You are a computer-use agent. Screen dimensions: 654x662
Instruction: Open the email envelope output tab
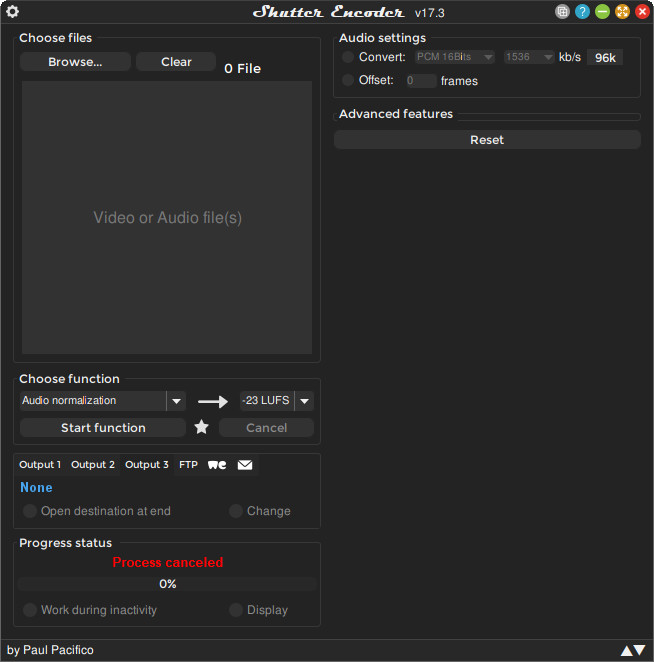245,465
